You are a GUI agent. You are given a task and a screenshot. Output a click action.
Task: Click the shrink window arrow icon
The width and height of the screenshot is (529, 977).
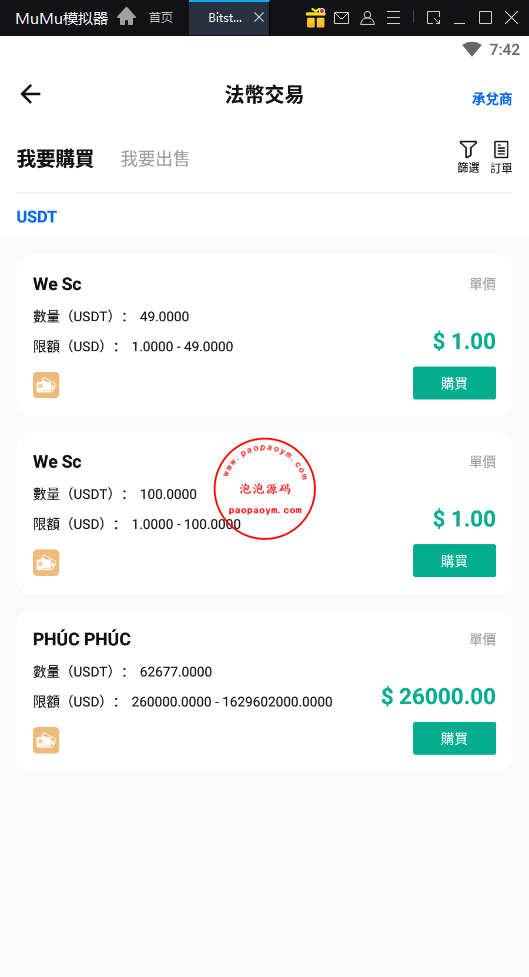pyautogui.click(x=433, y=17)
